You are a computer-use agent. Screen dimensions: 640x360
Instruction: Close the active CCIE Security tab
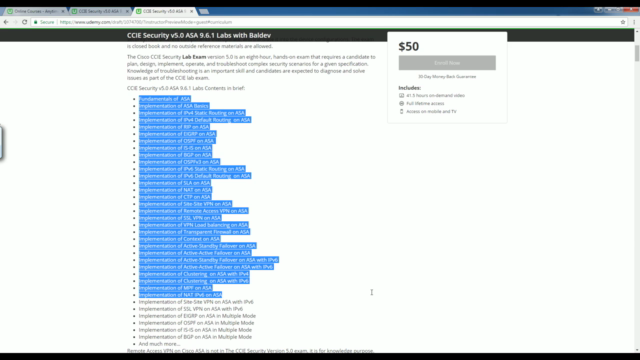[191, 11]
